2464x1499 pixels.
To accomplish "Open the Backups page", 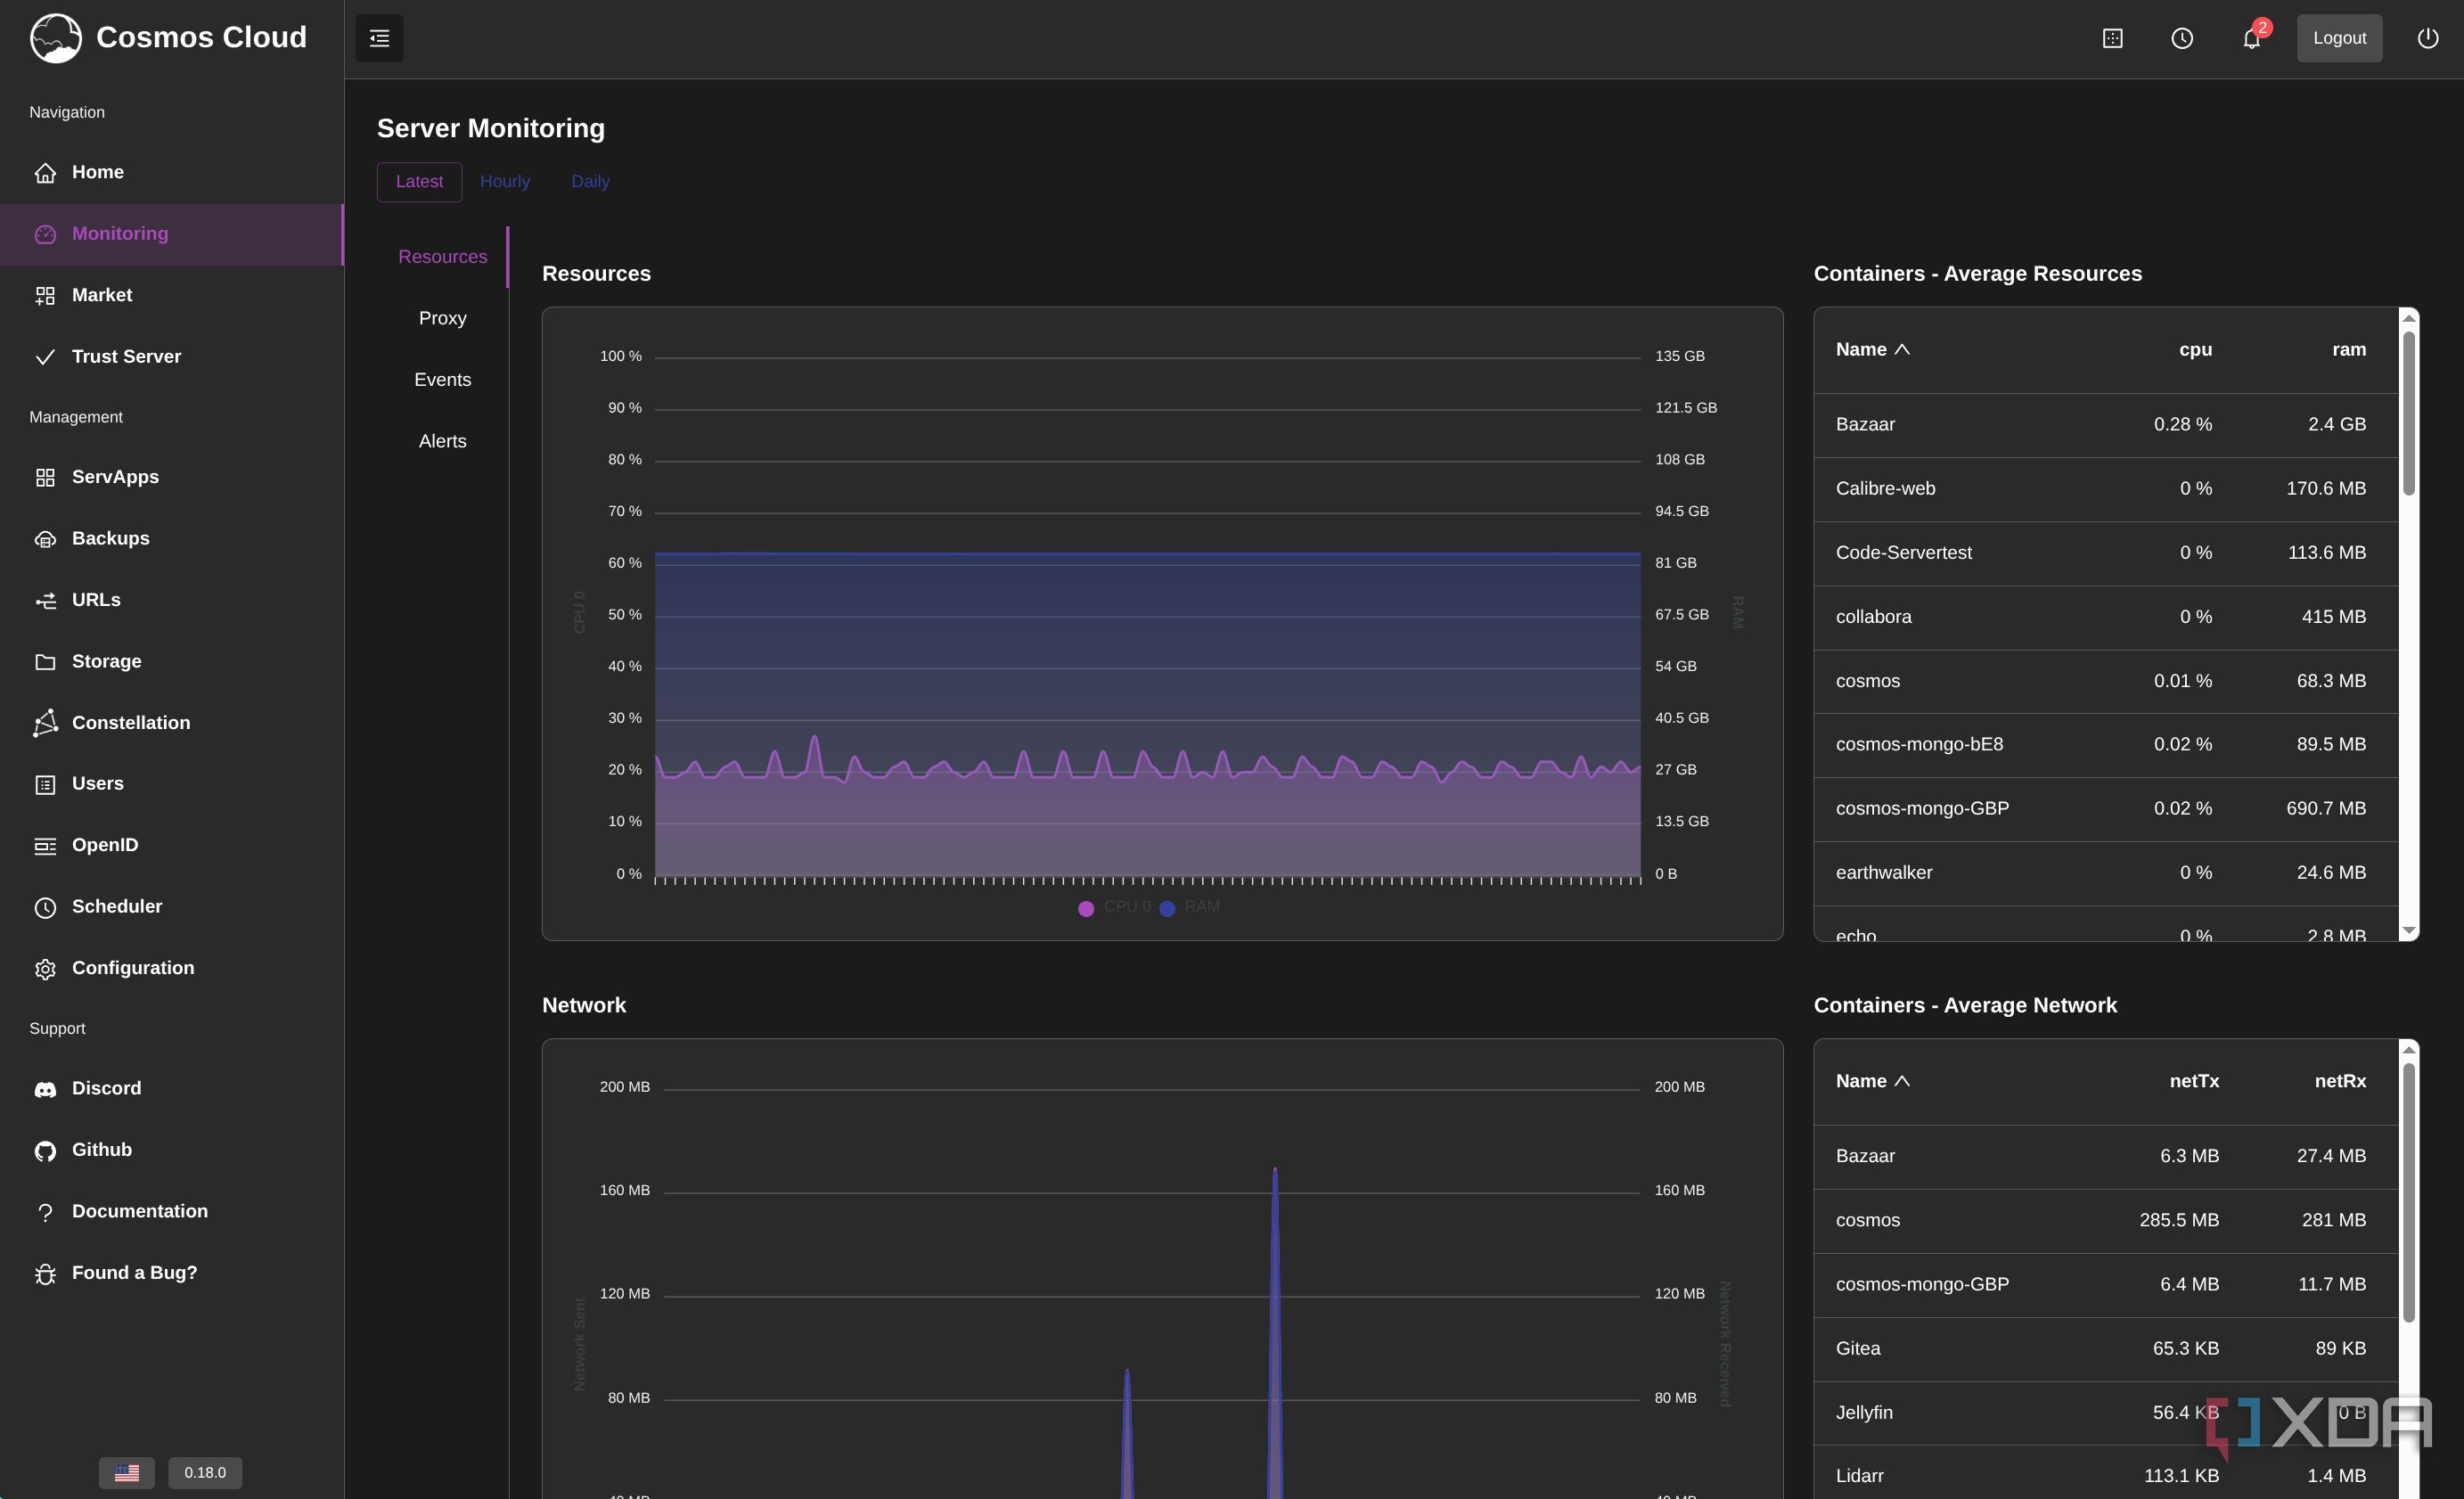I will click(x=172, y=538).
